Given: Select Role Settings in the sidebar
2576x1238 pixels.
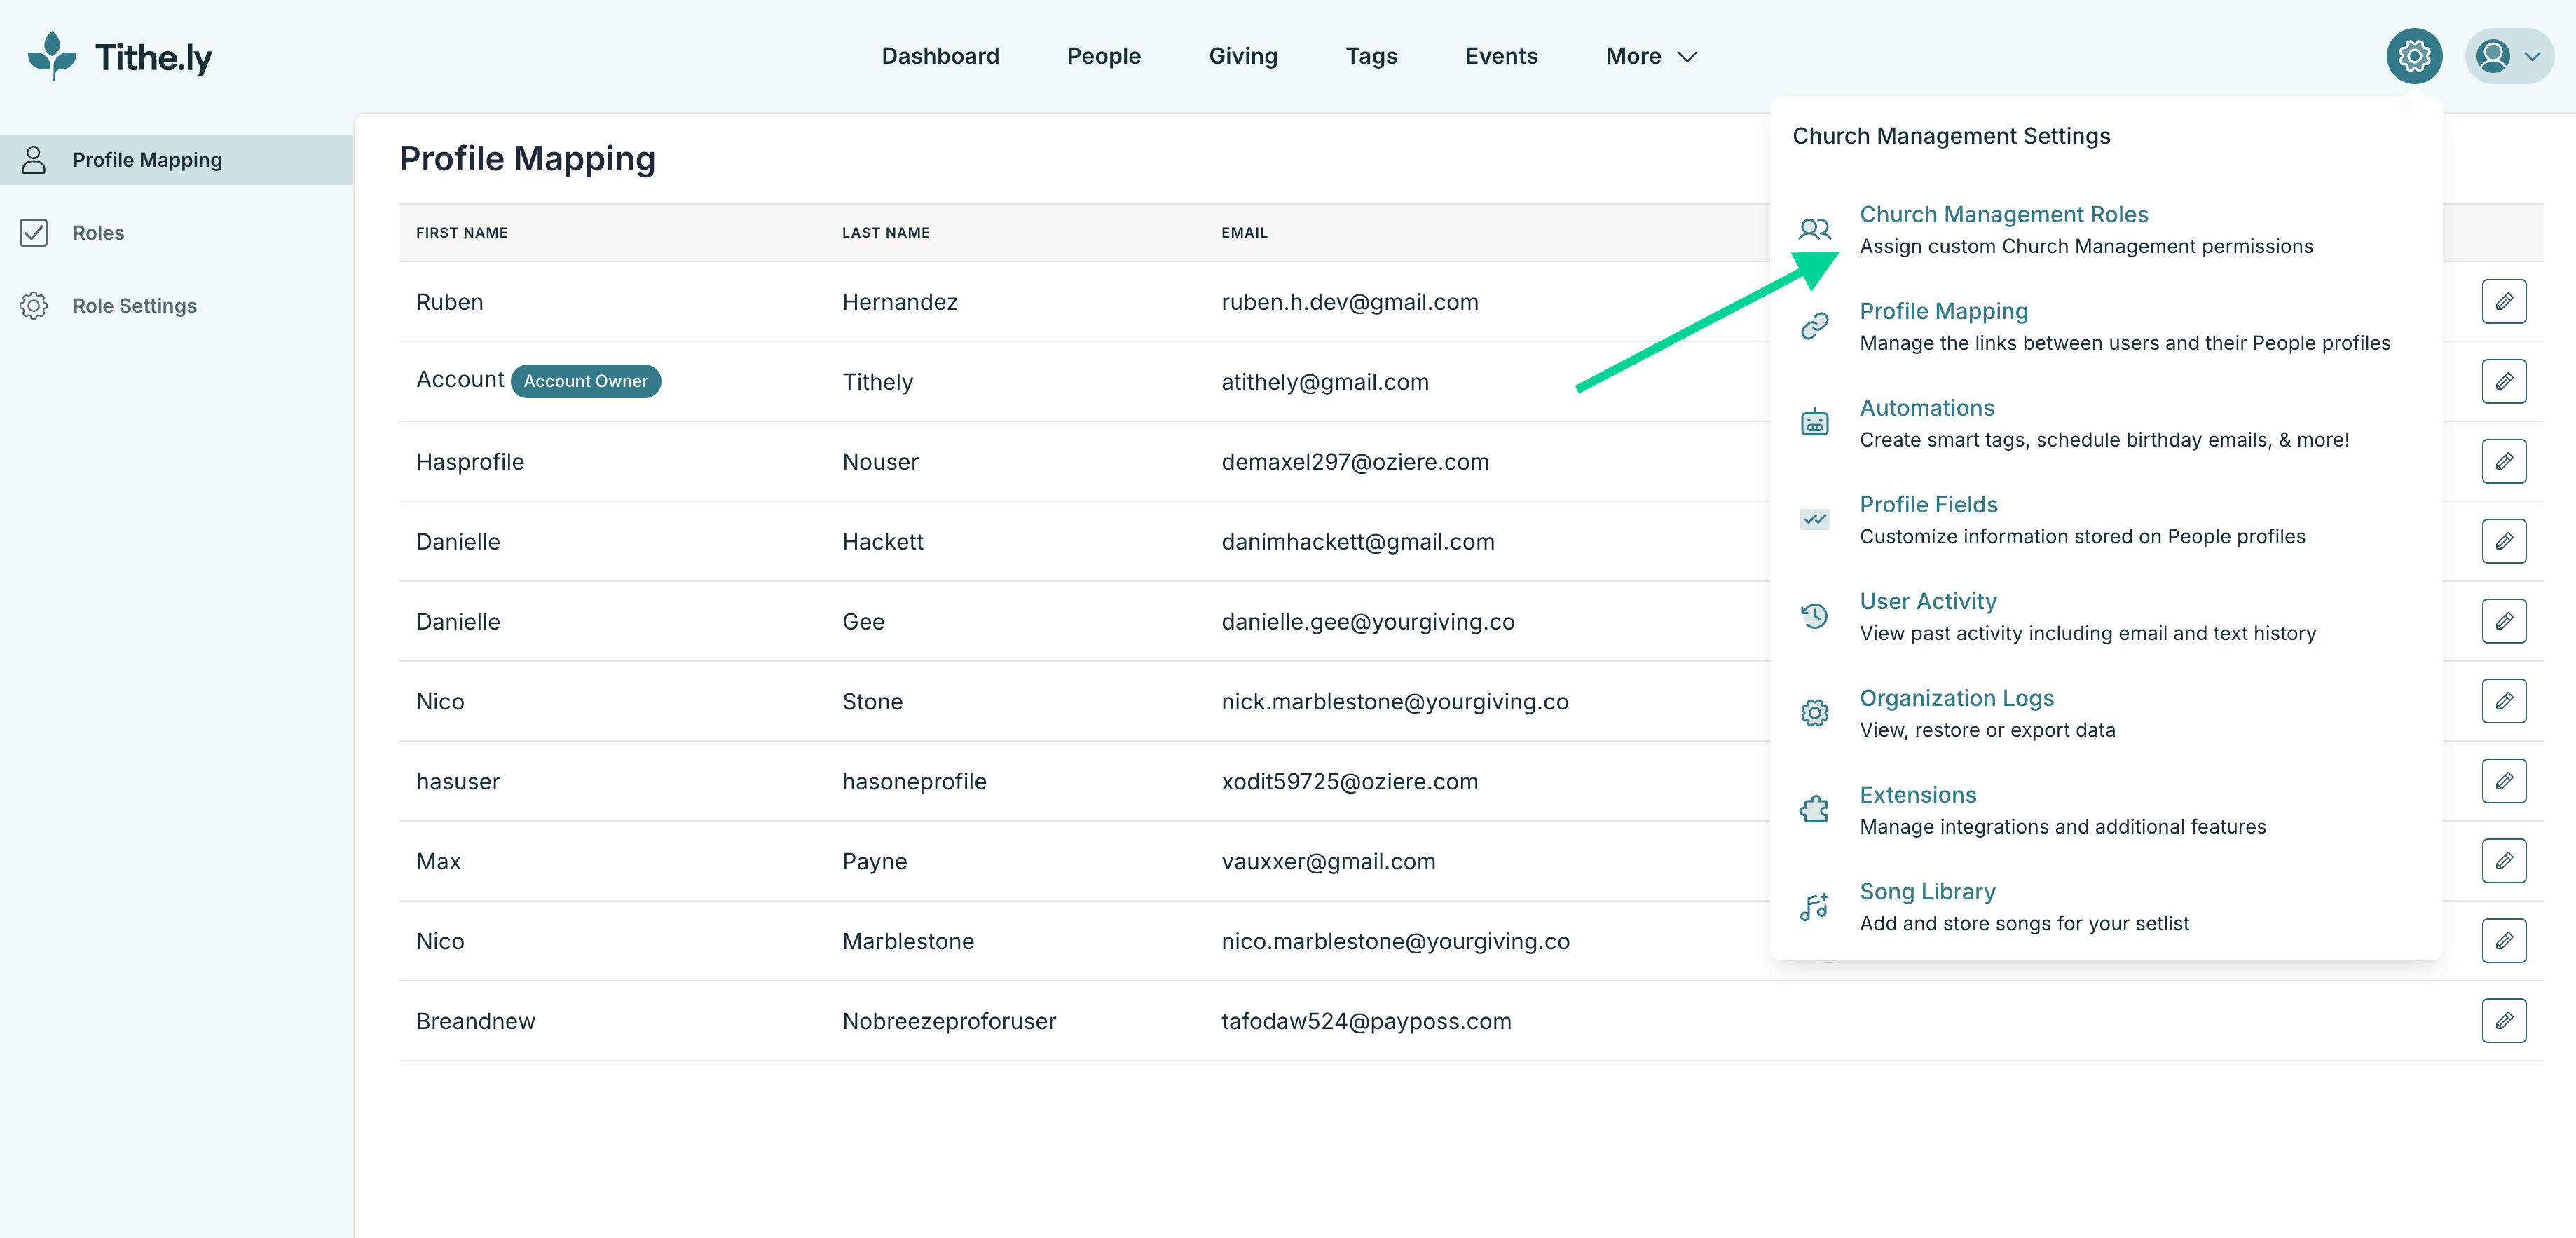Looking at the screenshot, I should point(176,306).
